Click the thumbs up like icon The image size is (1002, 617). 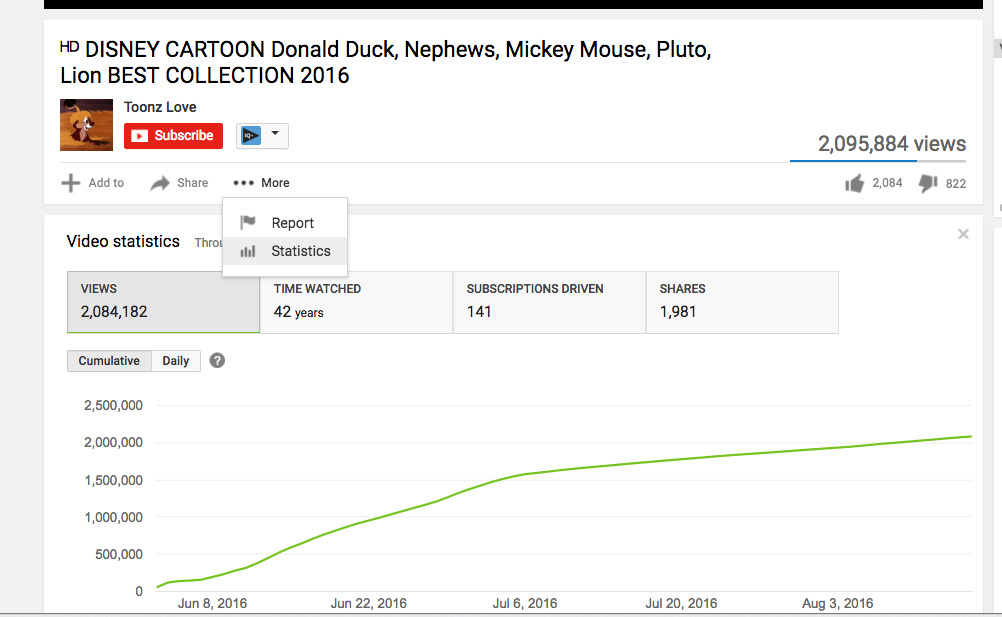point(854,183)
